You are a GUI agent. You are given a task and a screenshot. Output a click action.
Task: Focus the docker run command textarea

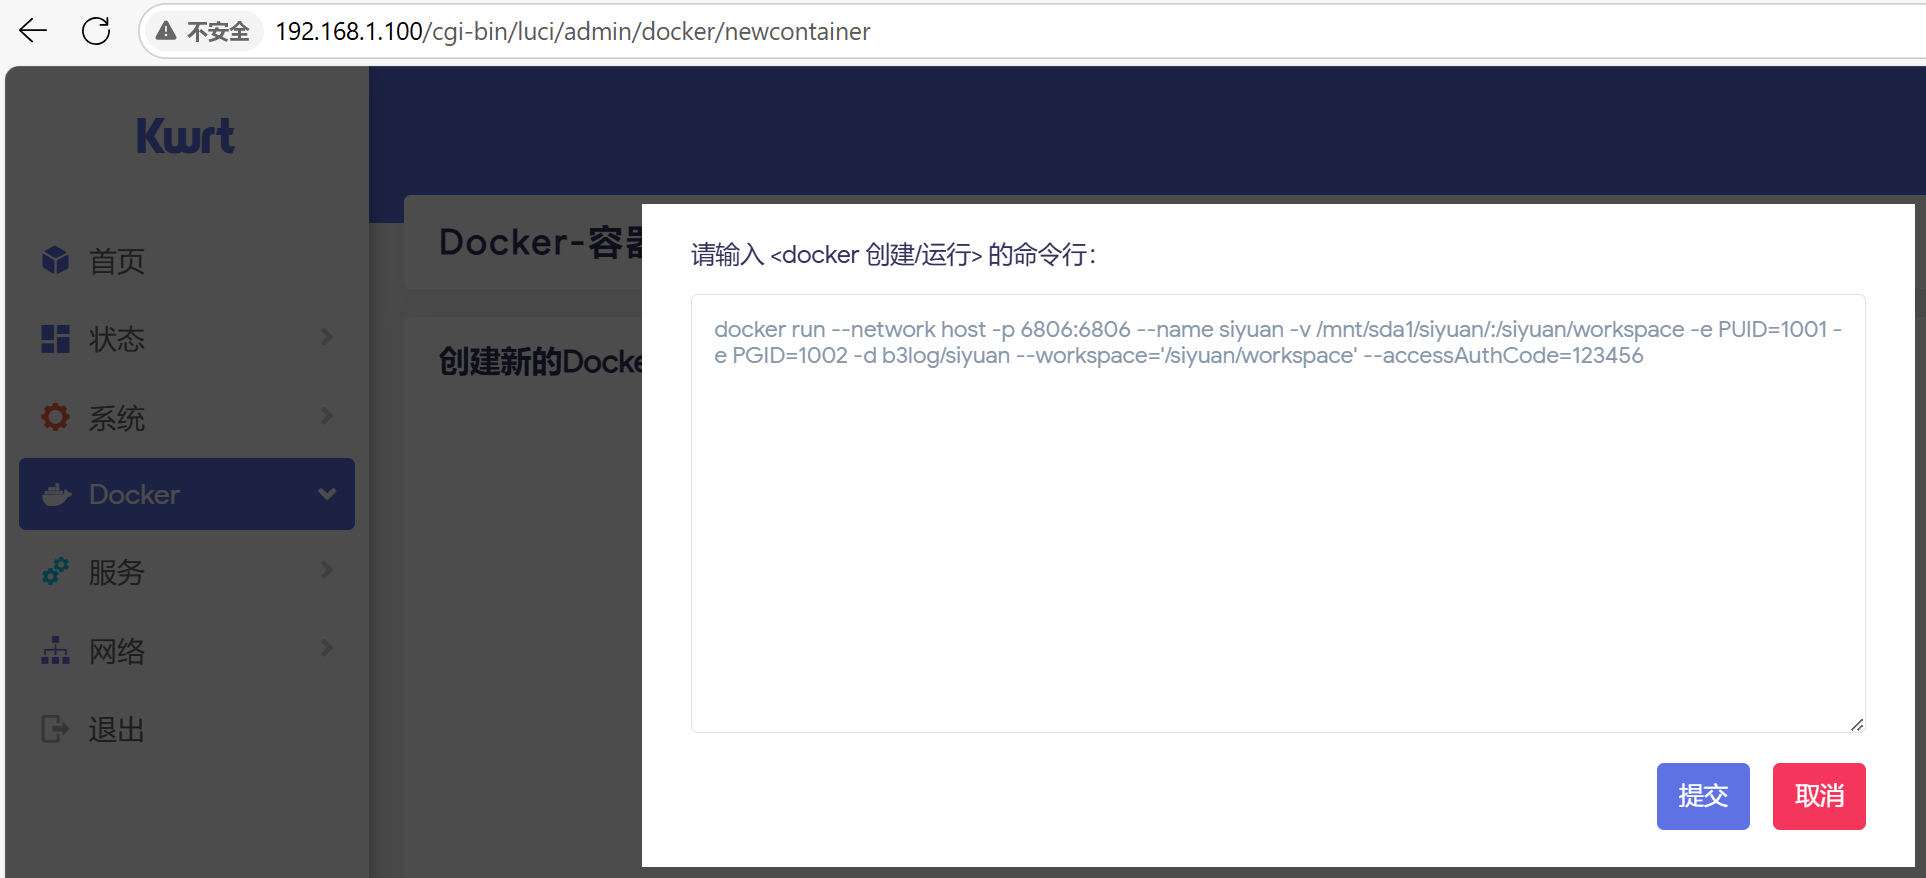(1278, 513)
